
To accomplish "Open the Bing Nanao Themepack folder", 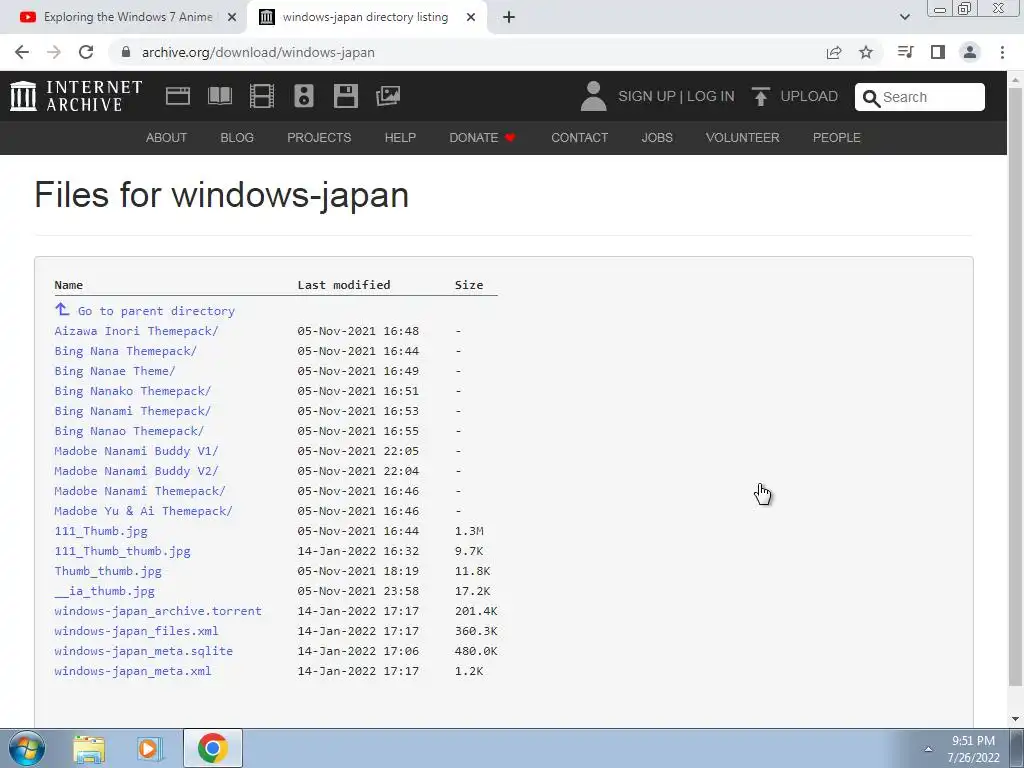I will 129,431.
